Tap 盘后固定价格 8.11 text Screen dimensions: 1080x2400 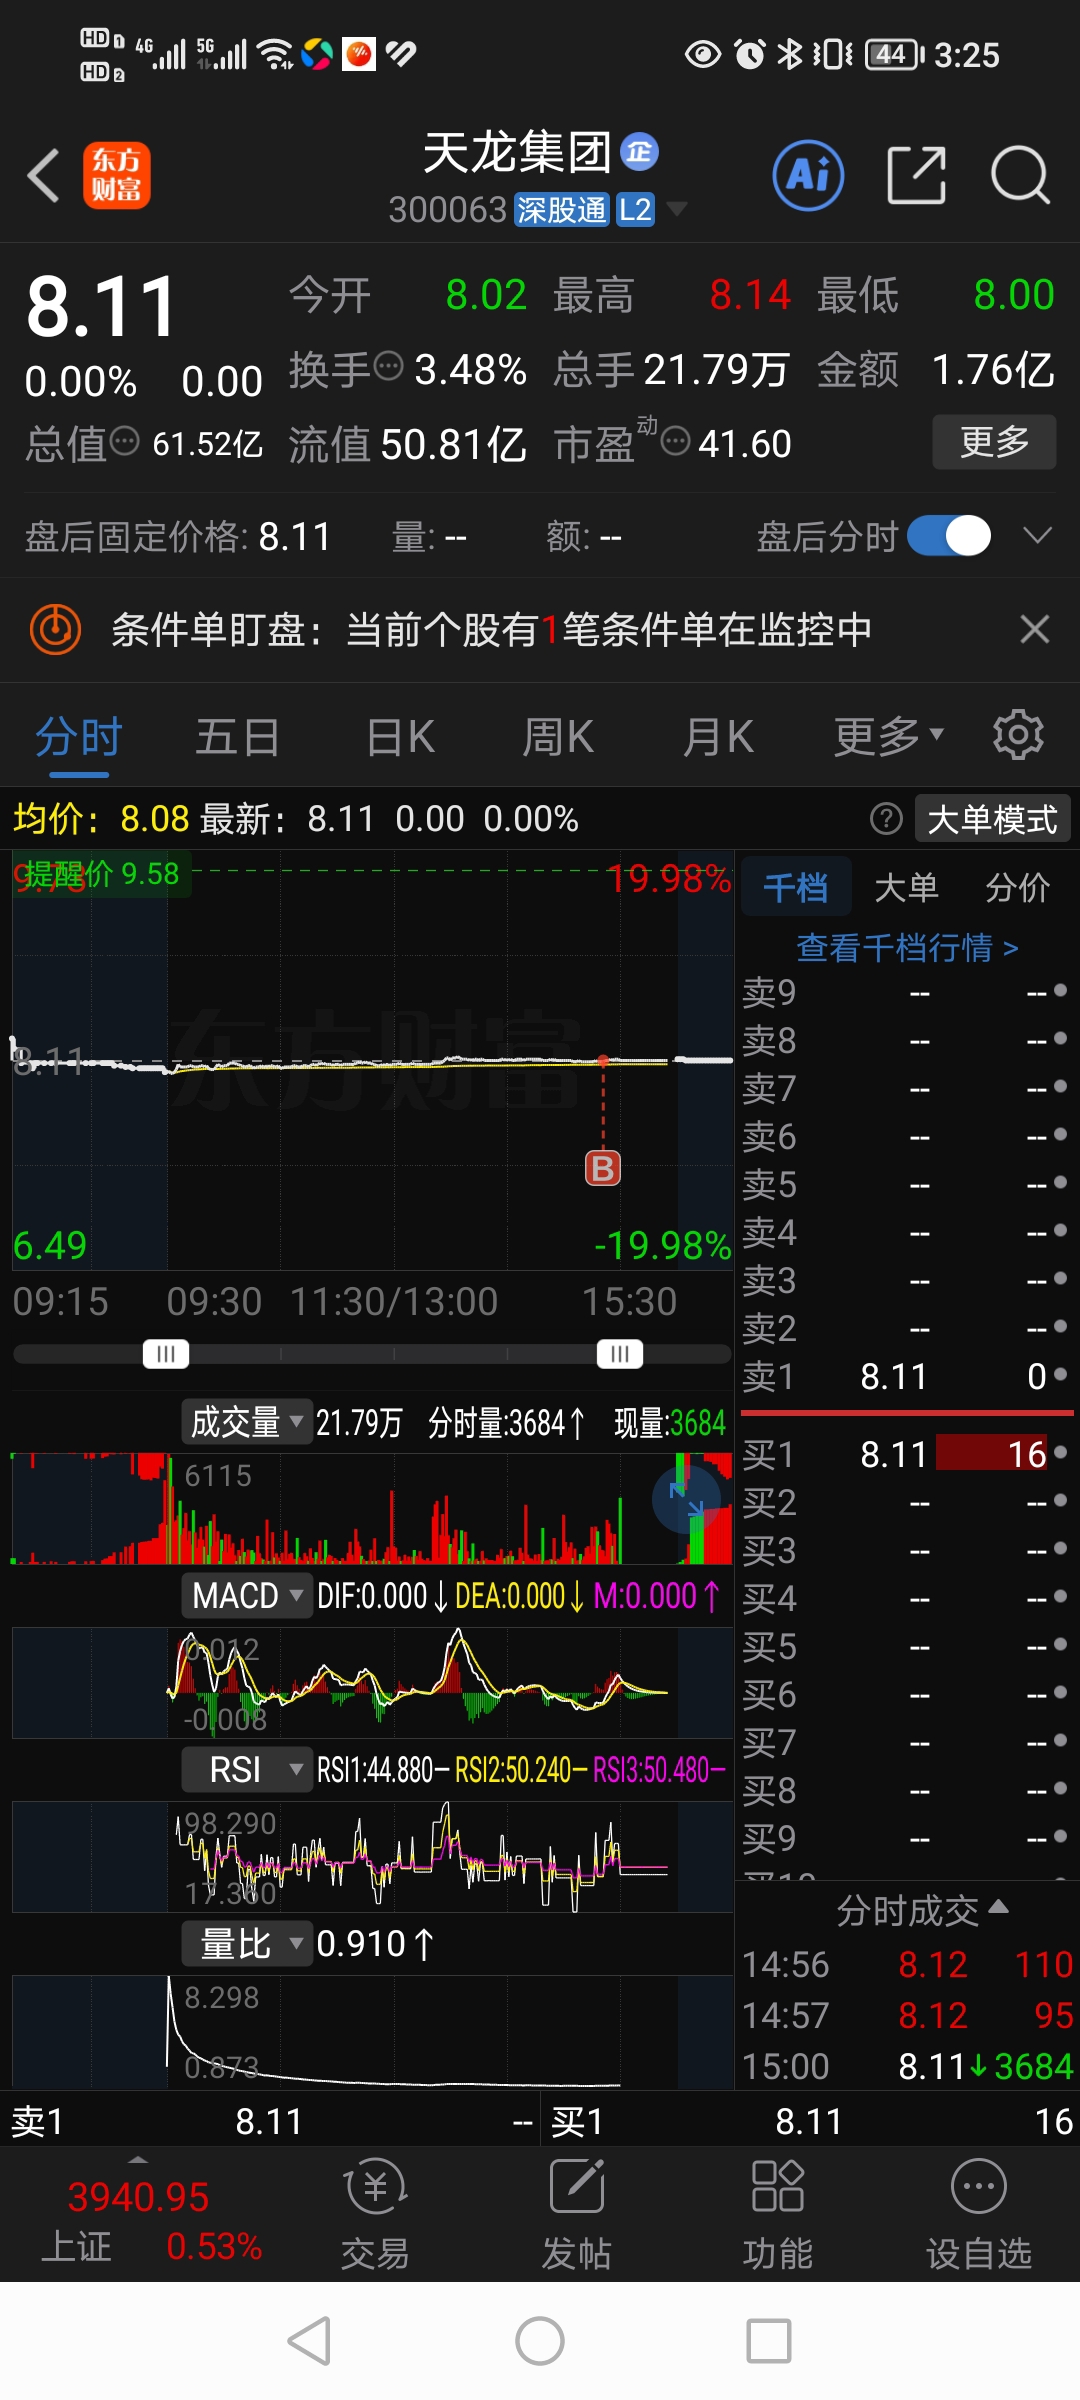tap(178, 537)
